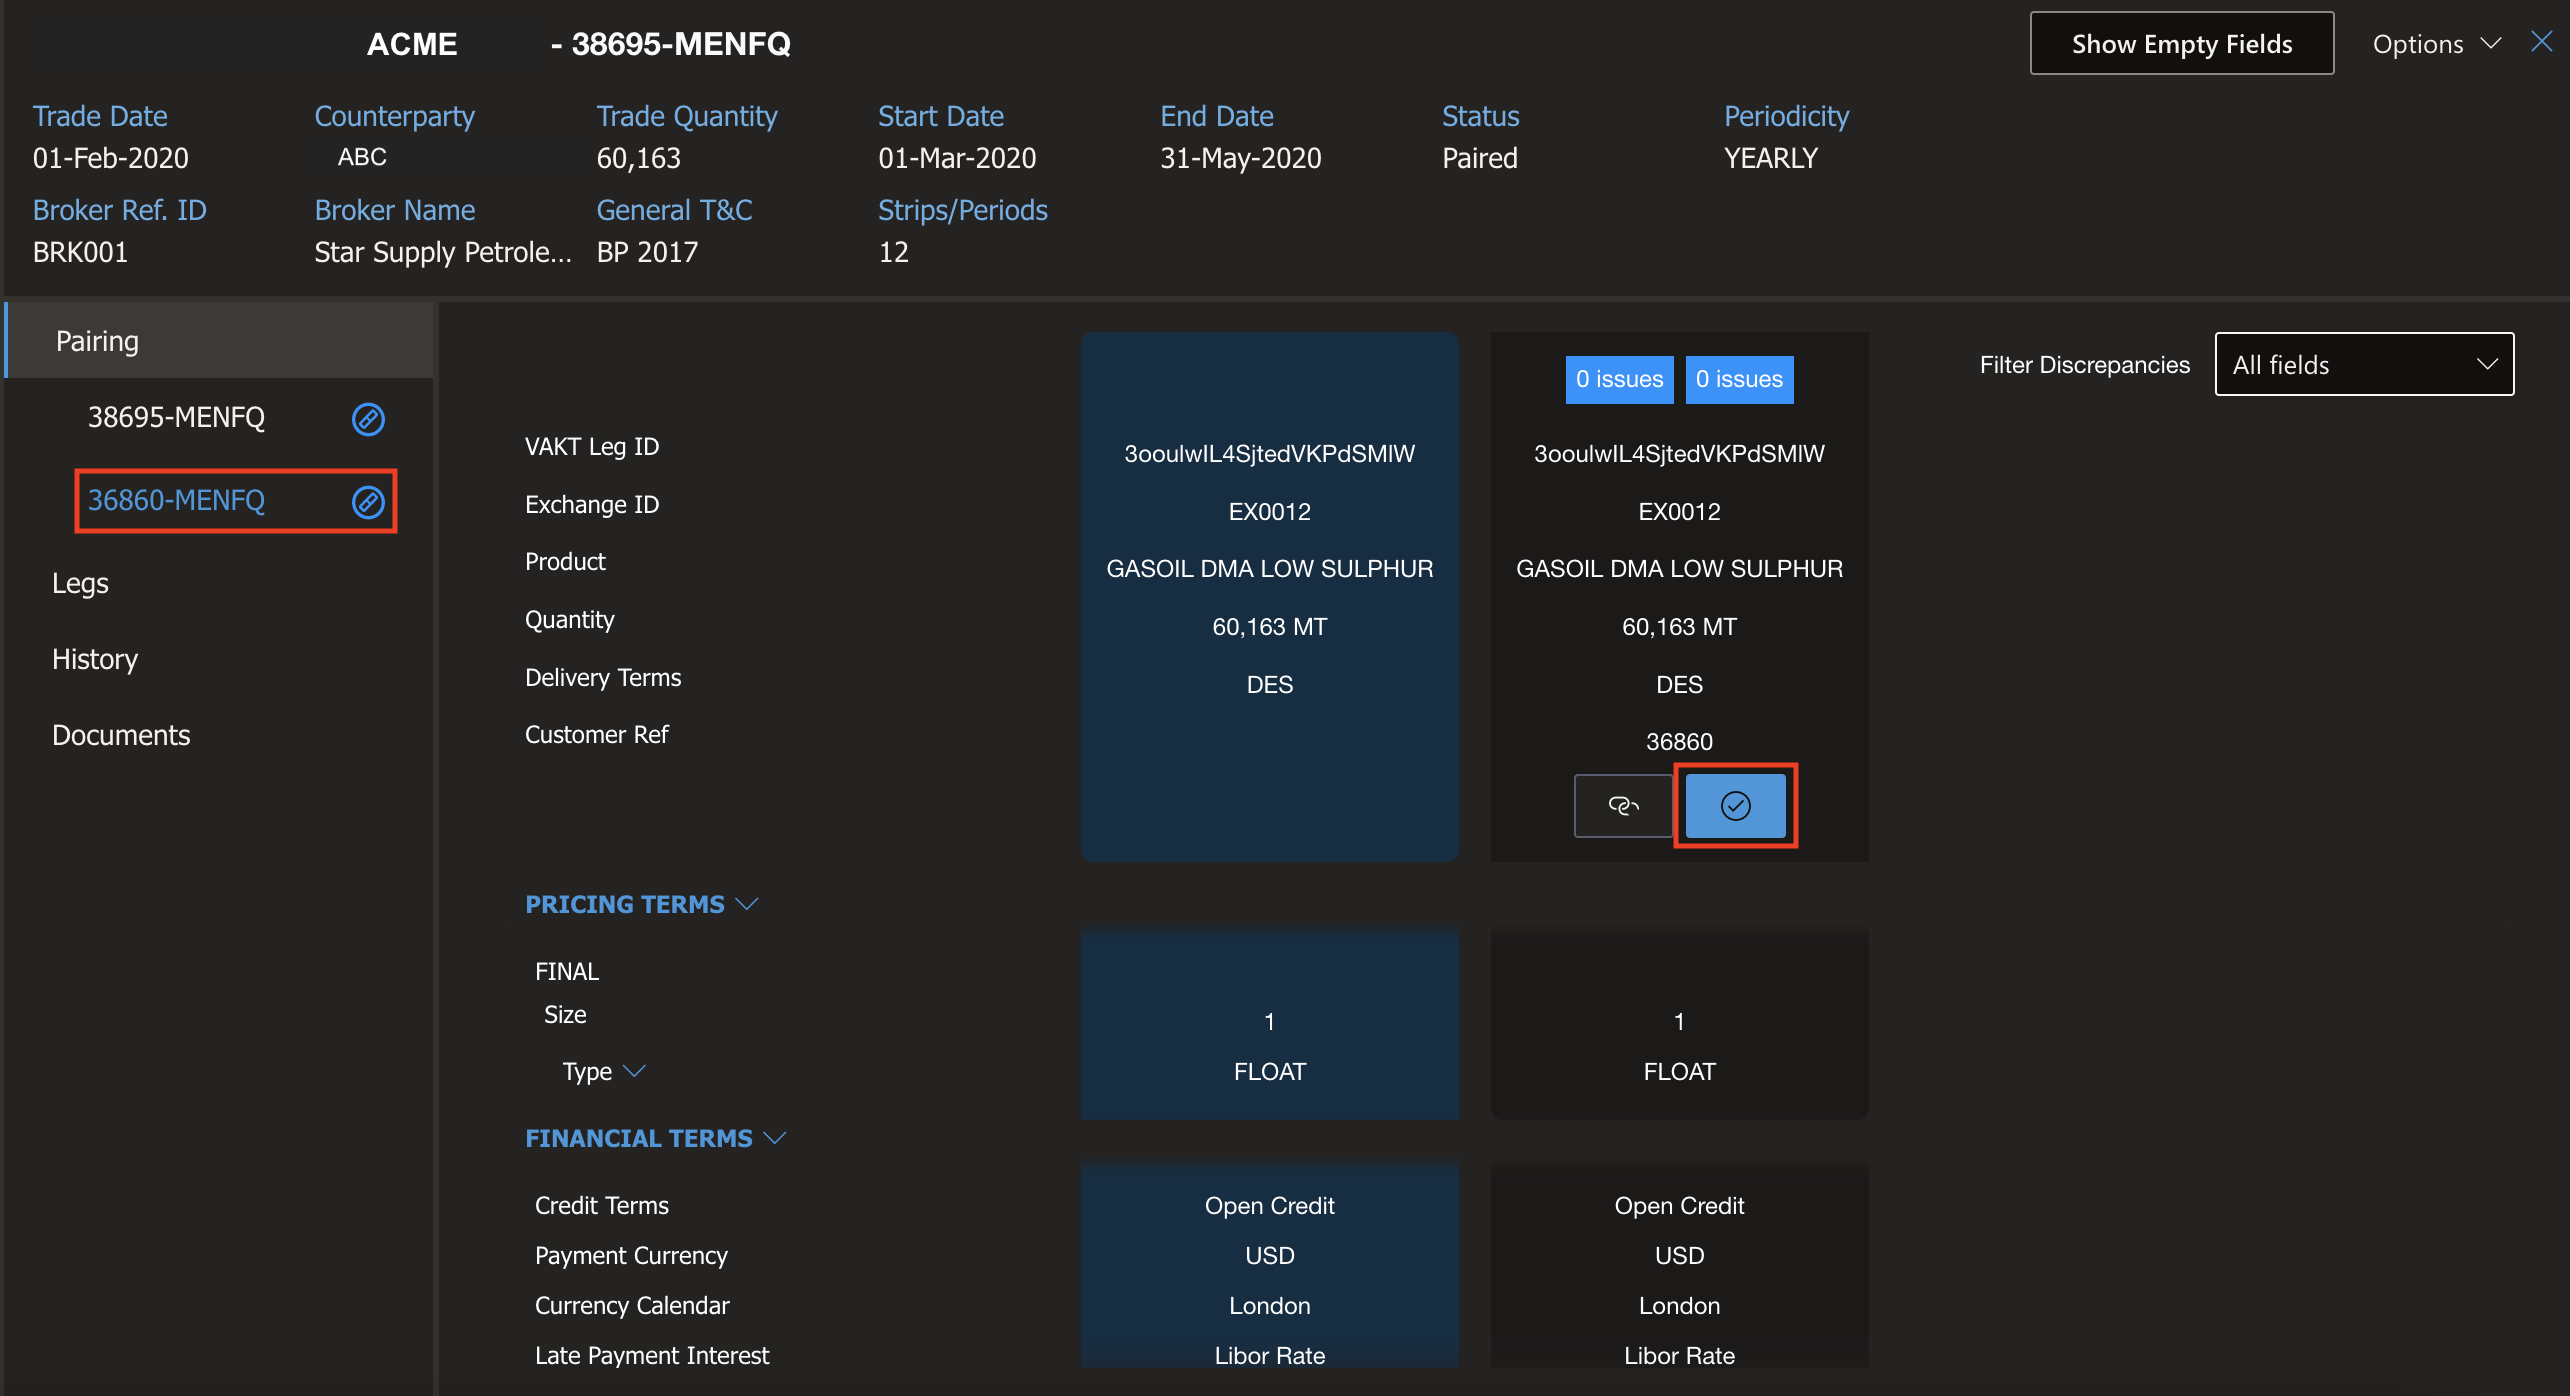Screen dimensions: 2570x1396
Task: Switch to the History tab
Action: [x=95, y=659]
